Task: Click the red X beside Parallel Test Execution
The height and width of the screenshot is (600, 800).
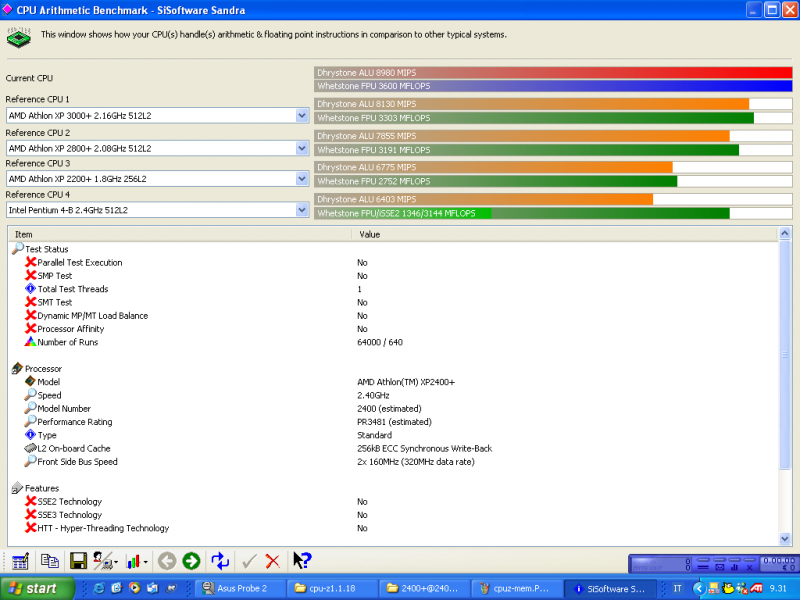Action: (x=31, y=262)
